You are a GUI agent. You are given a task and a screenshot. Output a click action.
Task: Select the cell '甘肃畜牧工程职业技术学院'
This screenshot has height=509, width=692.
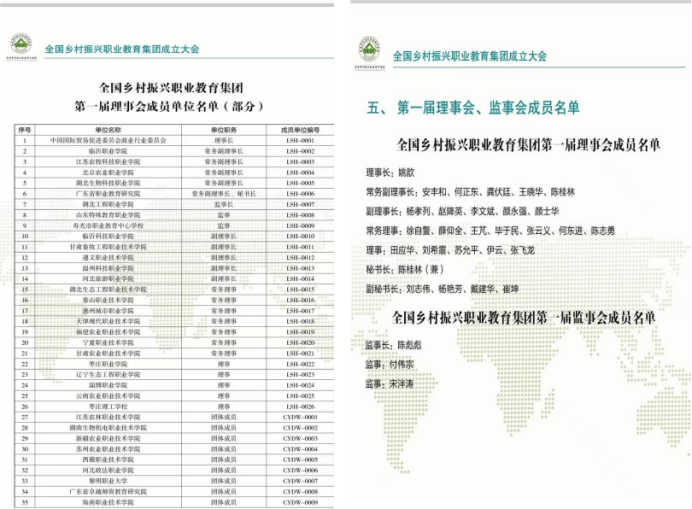pyautogui.click(x=108, y=247)
